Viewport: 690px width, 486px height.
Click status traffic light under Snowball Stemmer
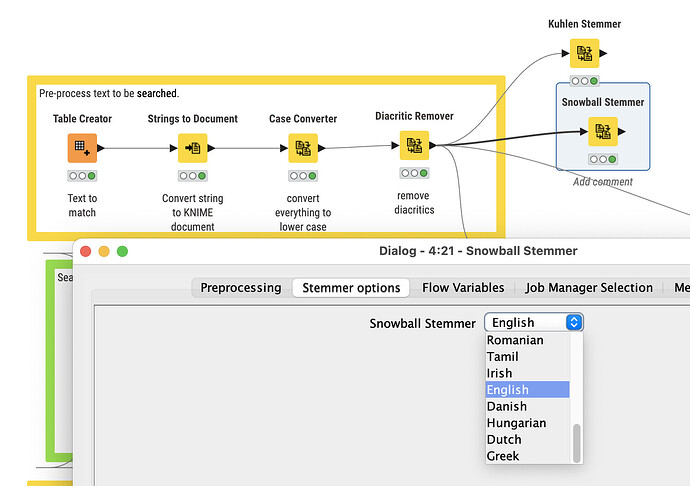click(603, 159)
